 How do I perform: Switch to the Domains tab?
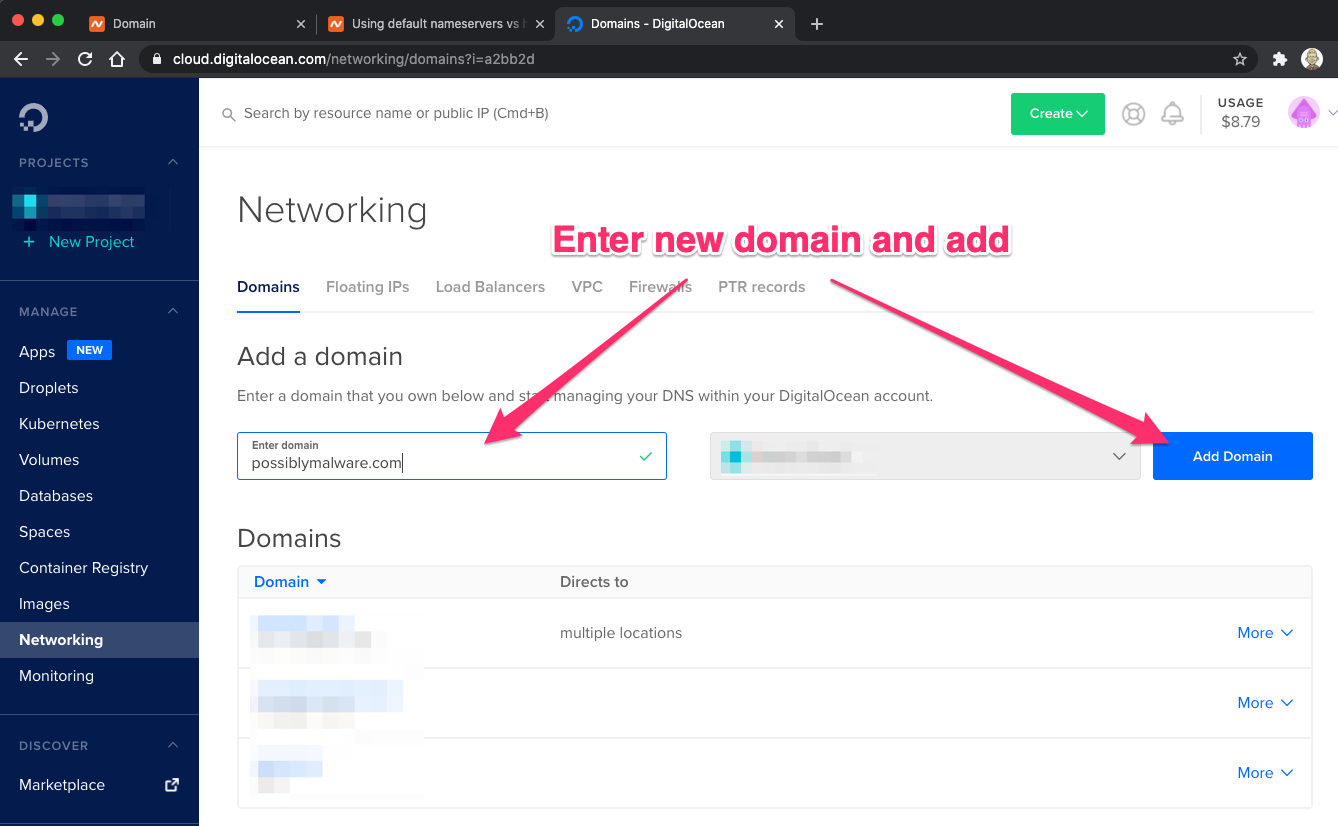click(268, 287)
